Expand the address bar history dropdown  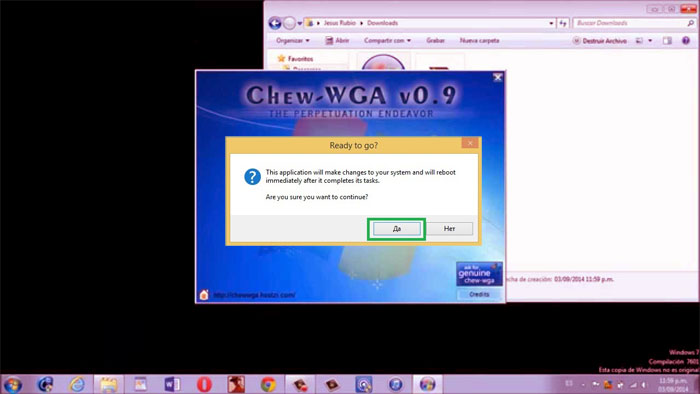point(551,23)
